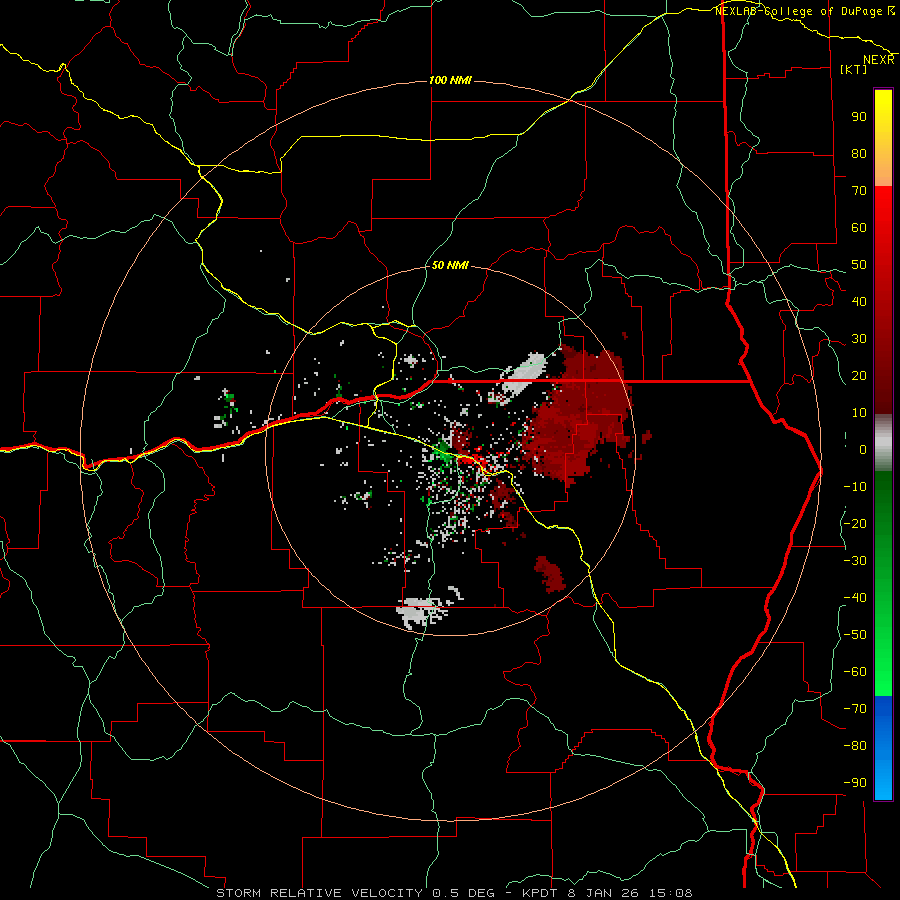This screenshot has width=900, height=900.
Task: Click the blue bottom segment of the velocity color bar
Action: (x=883, y=748)
